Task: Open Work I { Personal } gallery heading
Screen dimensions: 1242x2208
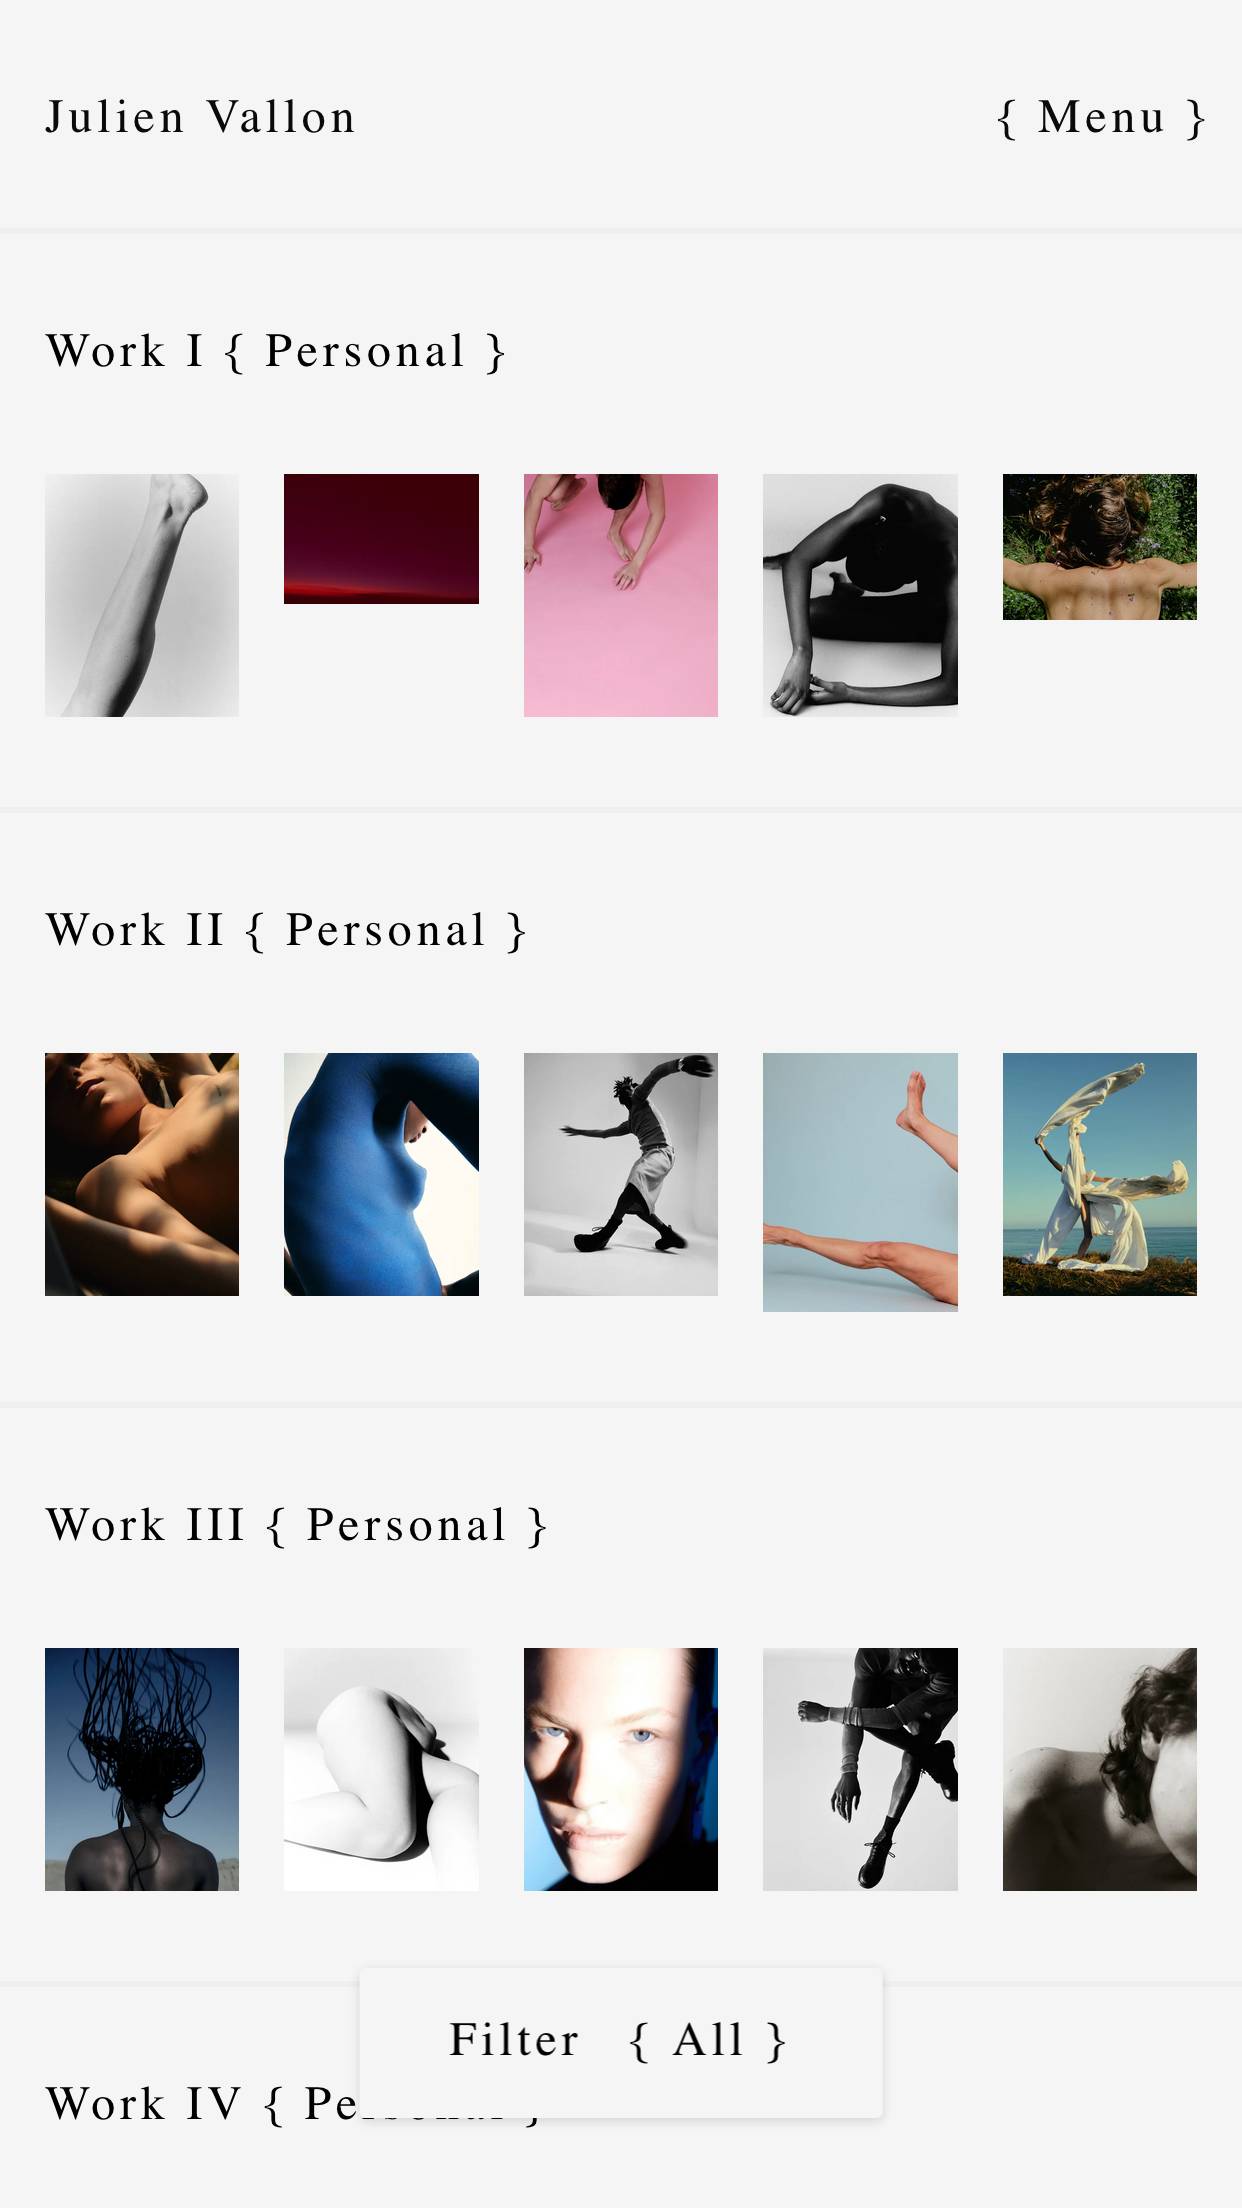Action: pyautogui.click(x=276, y=352)
